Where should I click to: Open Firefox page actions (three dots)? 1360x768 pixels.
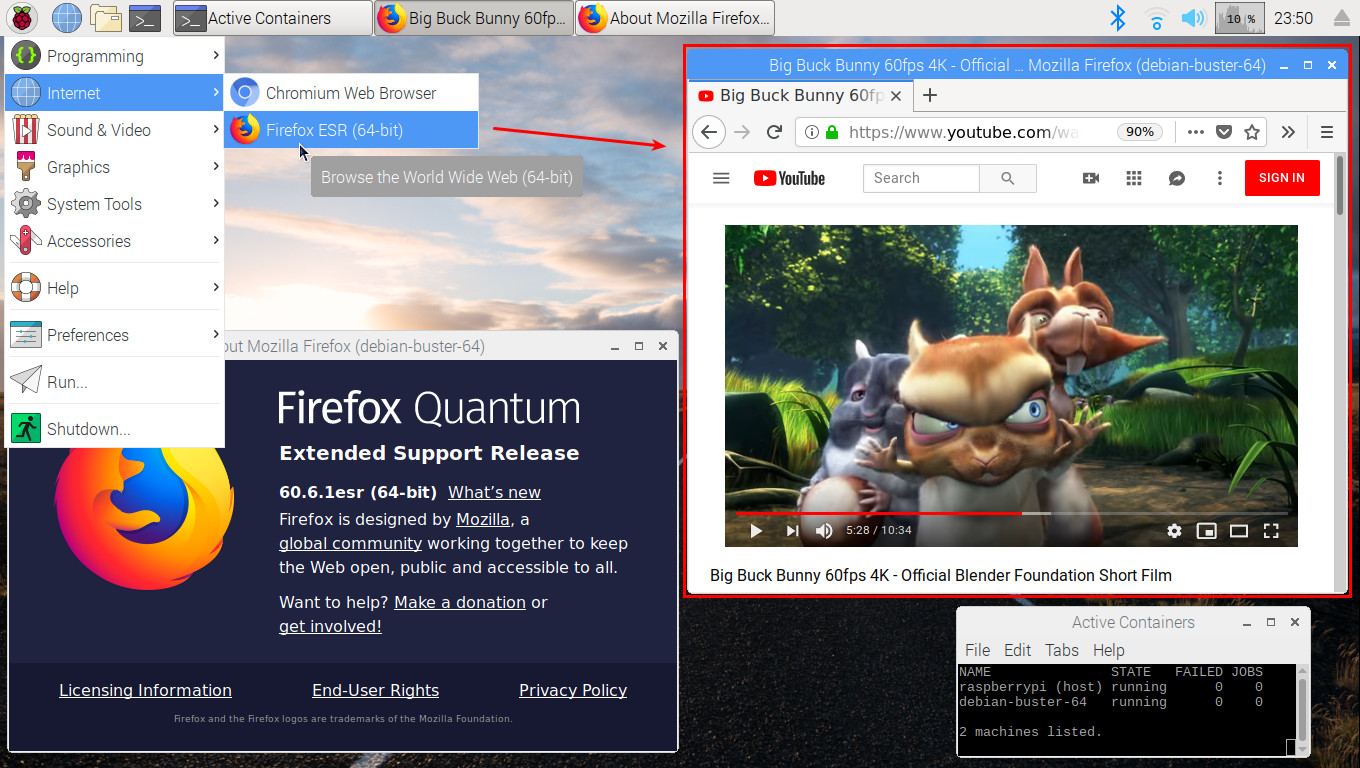pyautogui.click(x=1195, y=132)
